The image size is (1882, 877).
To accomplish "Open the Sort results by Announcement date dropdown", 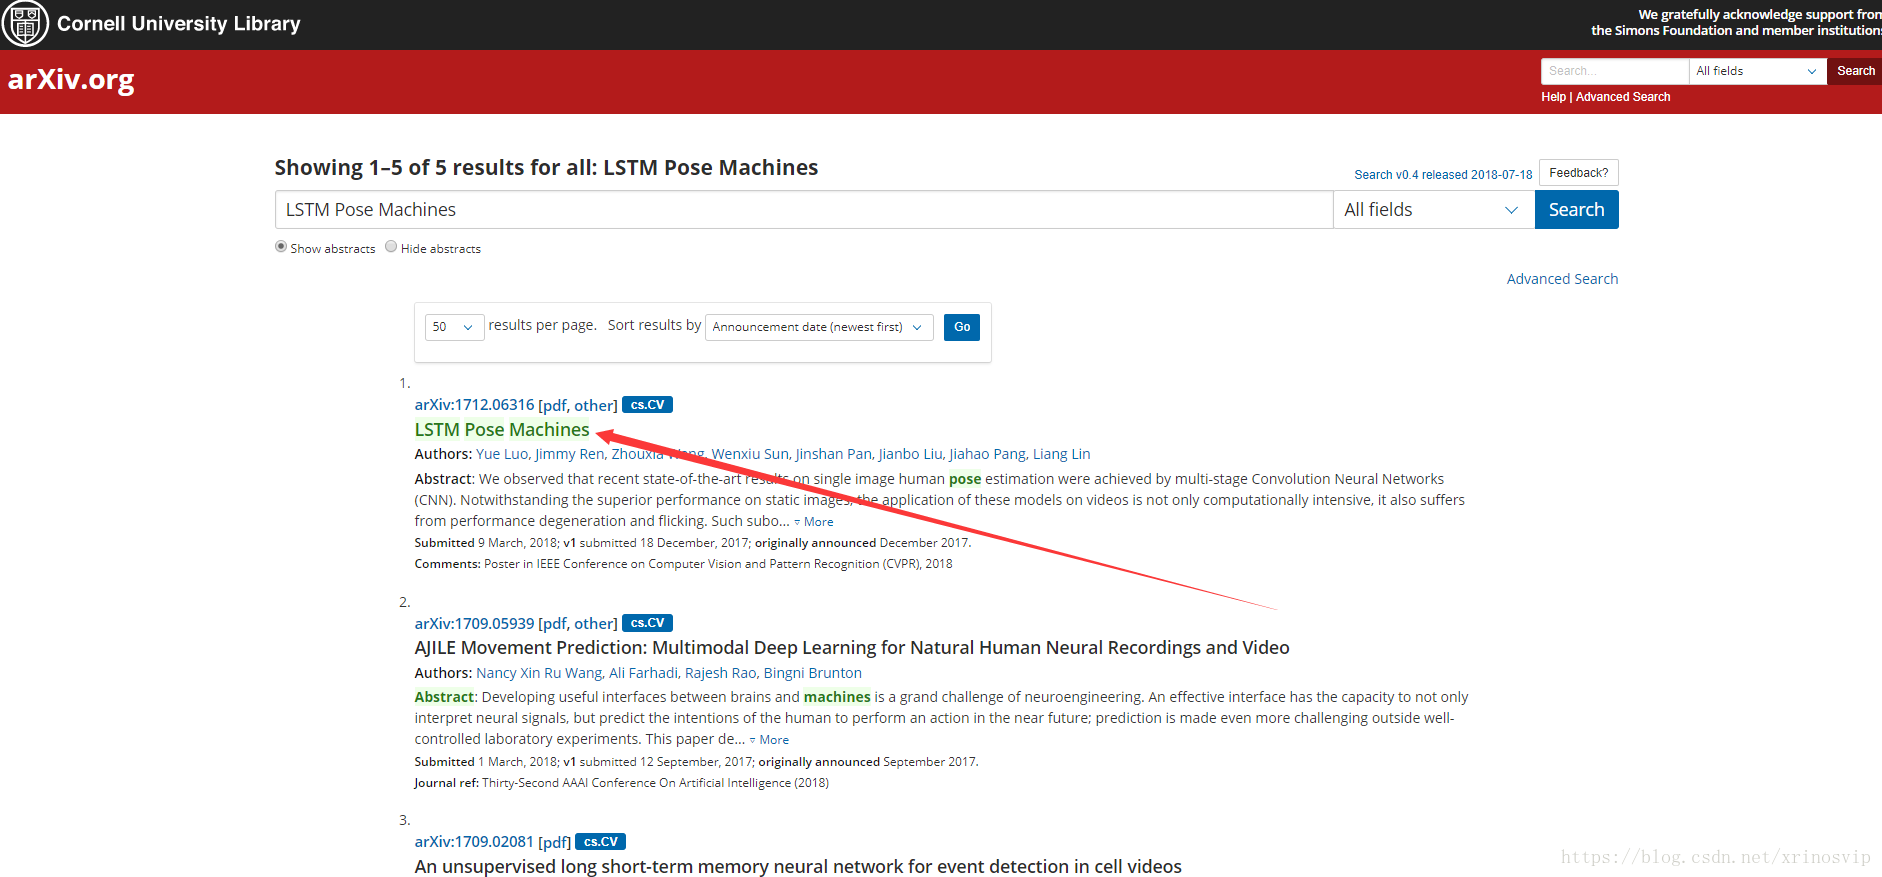I will tap(819, 327).
